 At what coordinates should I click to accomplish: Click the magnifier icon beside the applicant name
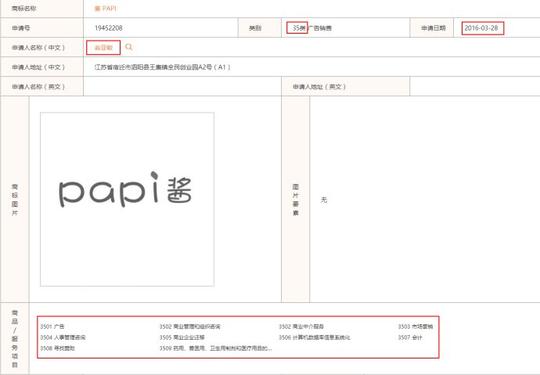click(x=129, y=47)
